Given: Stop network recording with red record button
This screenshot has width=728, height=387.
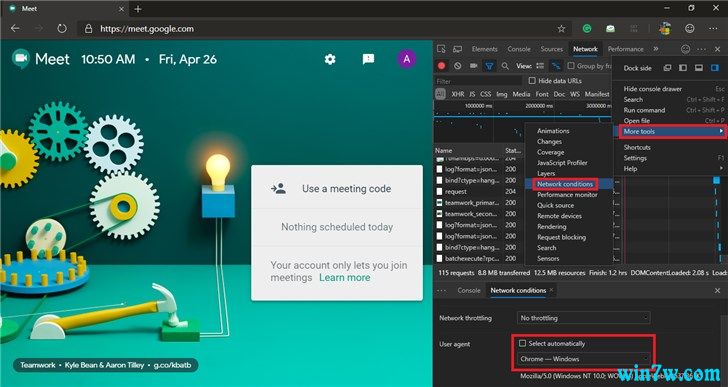Looking at the screenshot, I should point(442,66).
